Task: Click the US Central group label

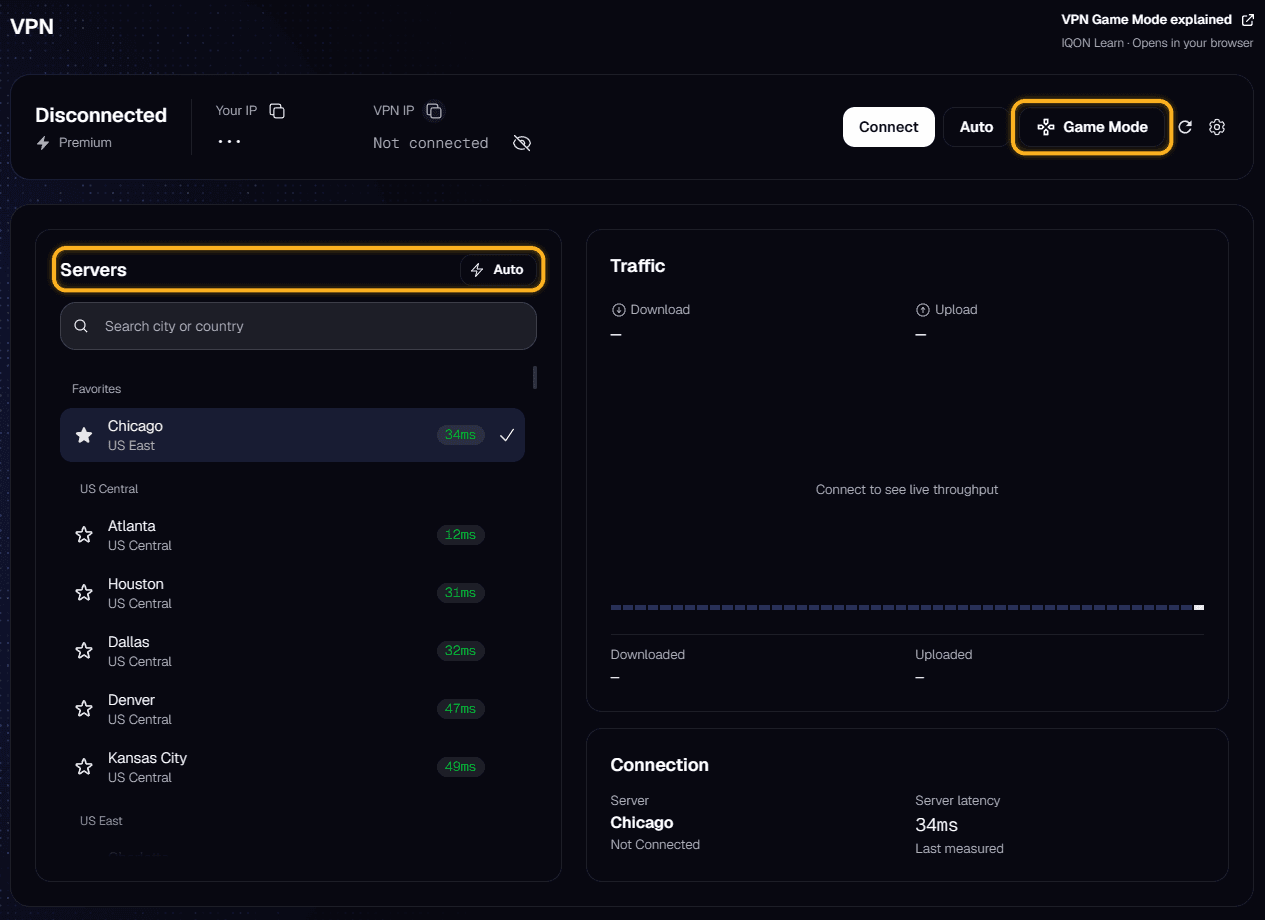Action: 109,489
